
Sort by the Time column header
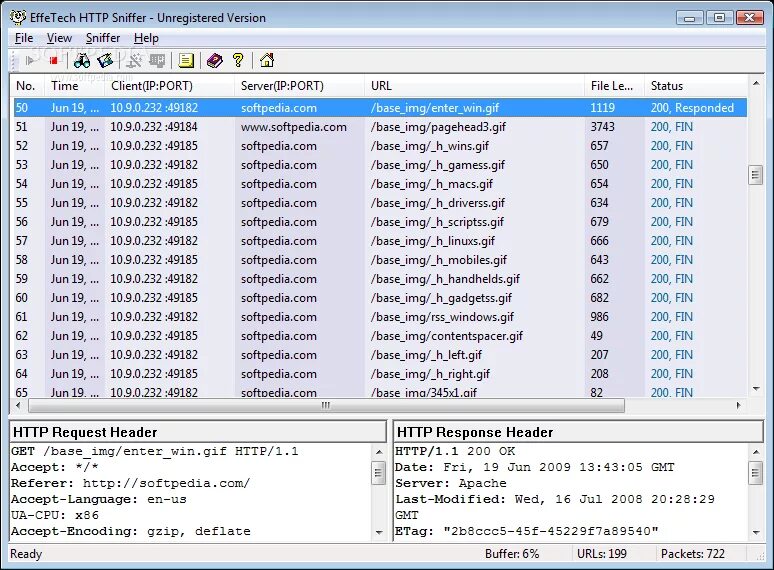point(75,86)
